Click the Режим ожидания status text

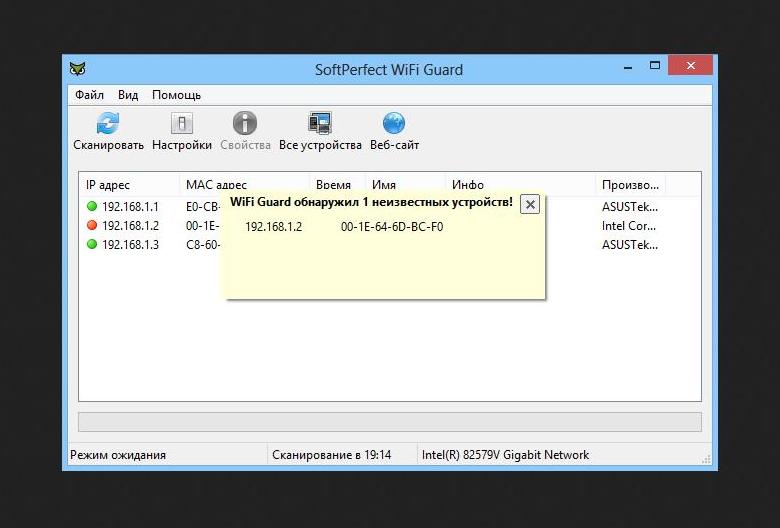[118, 455]
